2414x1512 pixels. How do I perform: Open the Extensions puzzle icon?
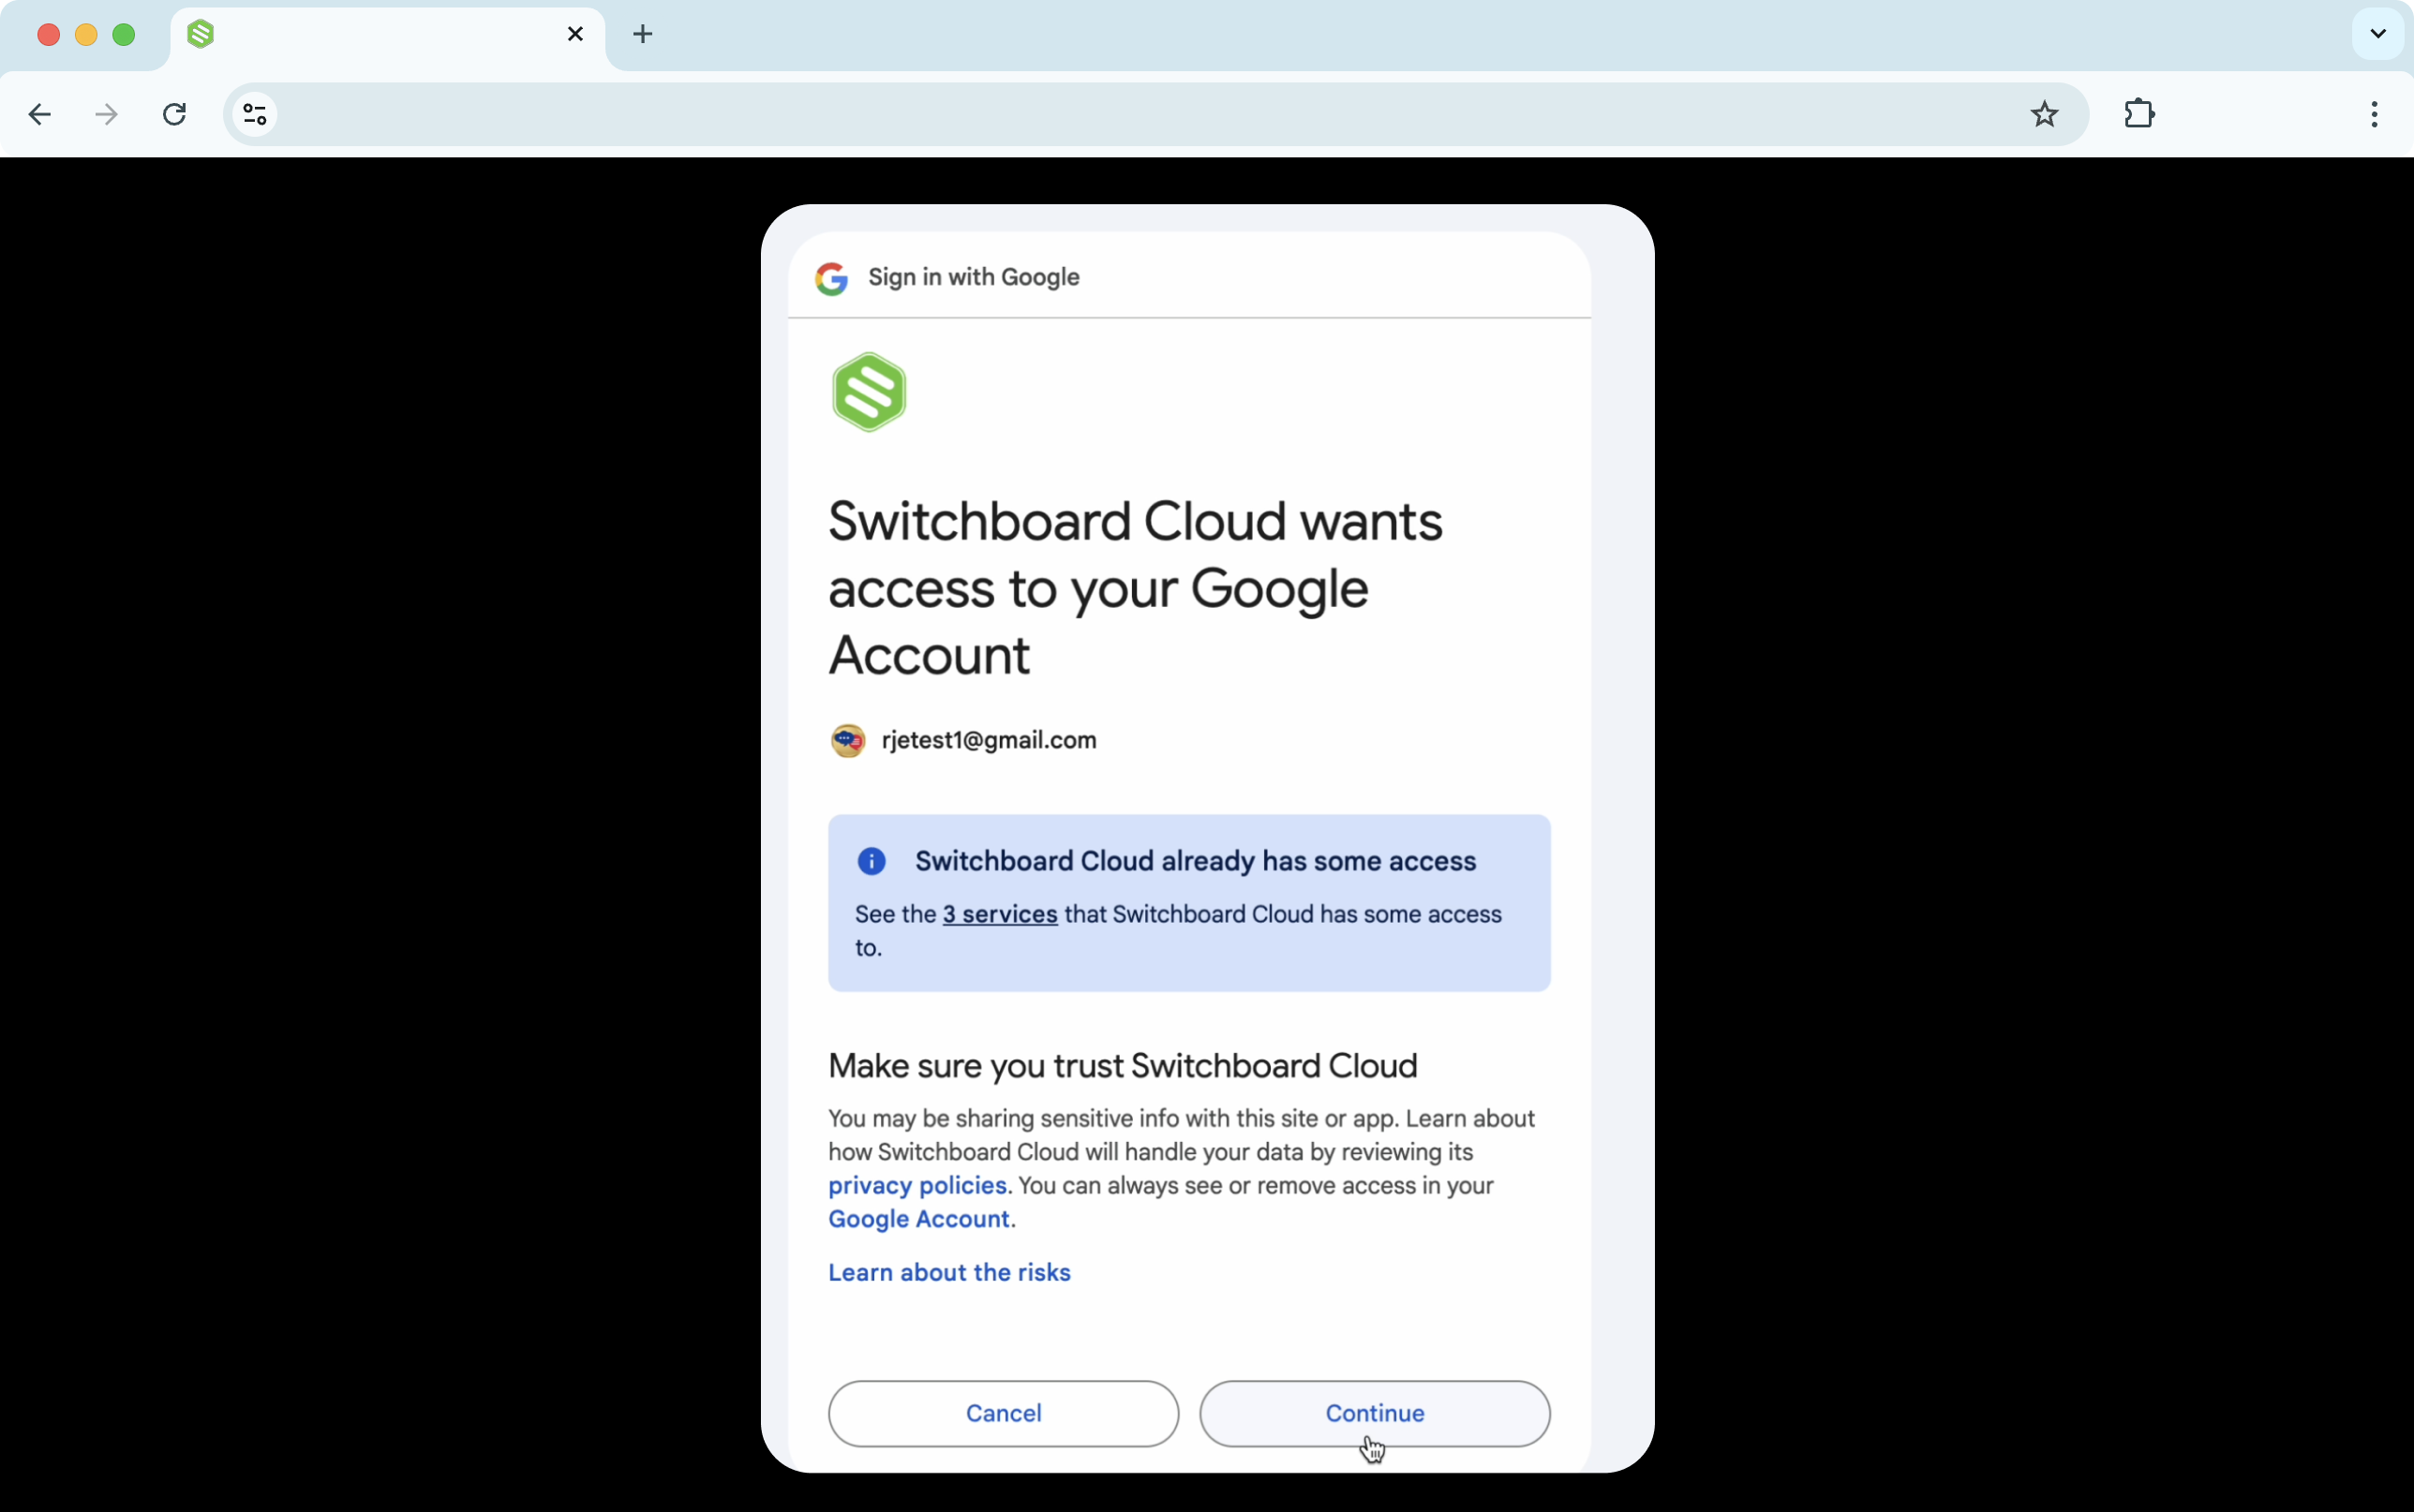click(2139, 114)
